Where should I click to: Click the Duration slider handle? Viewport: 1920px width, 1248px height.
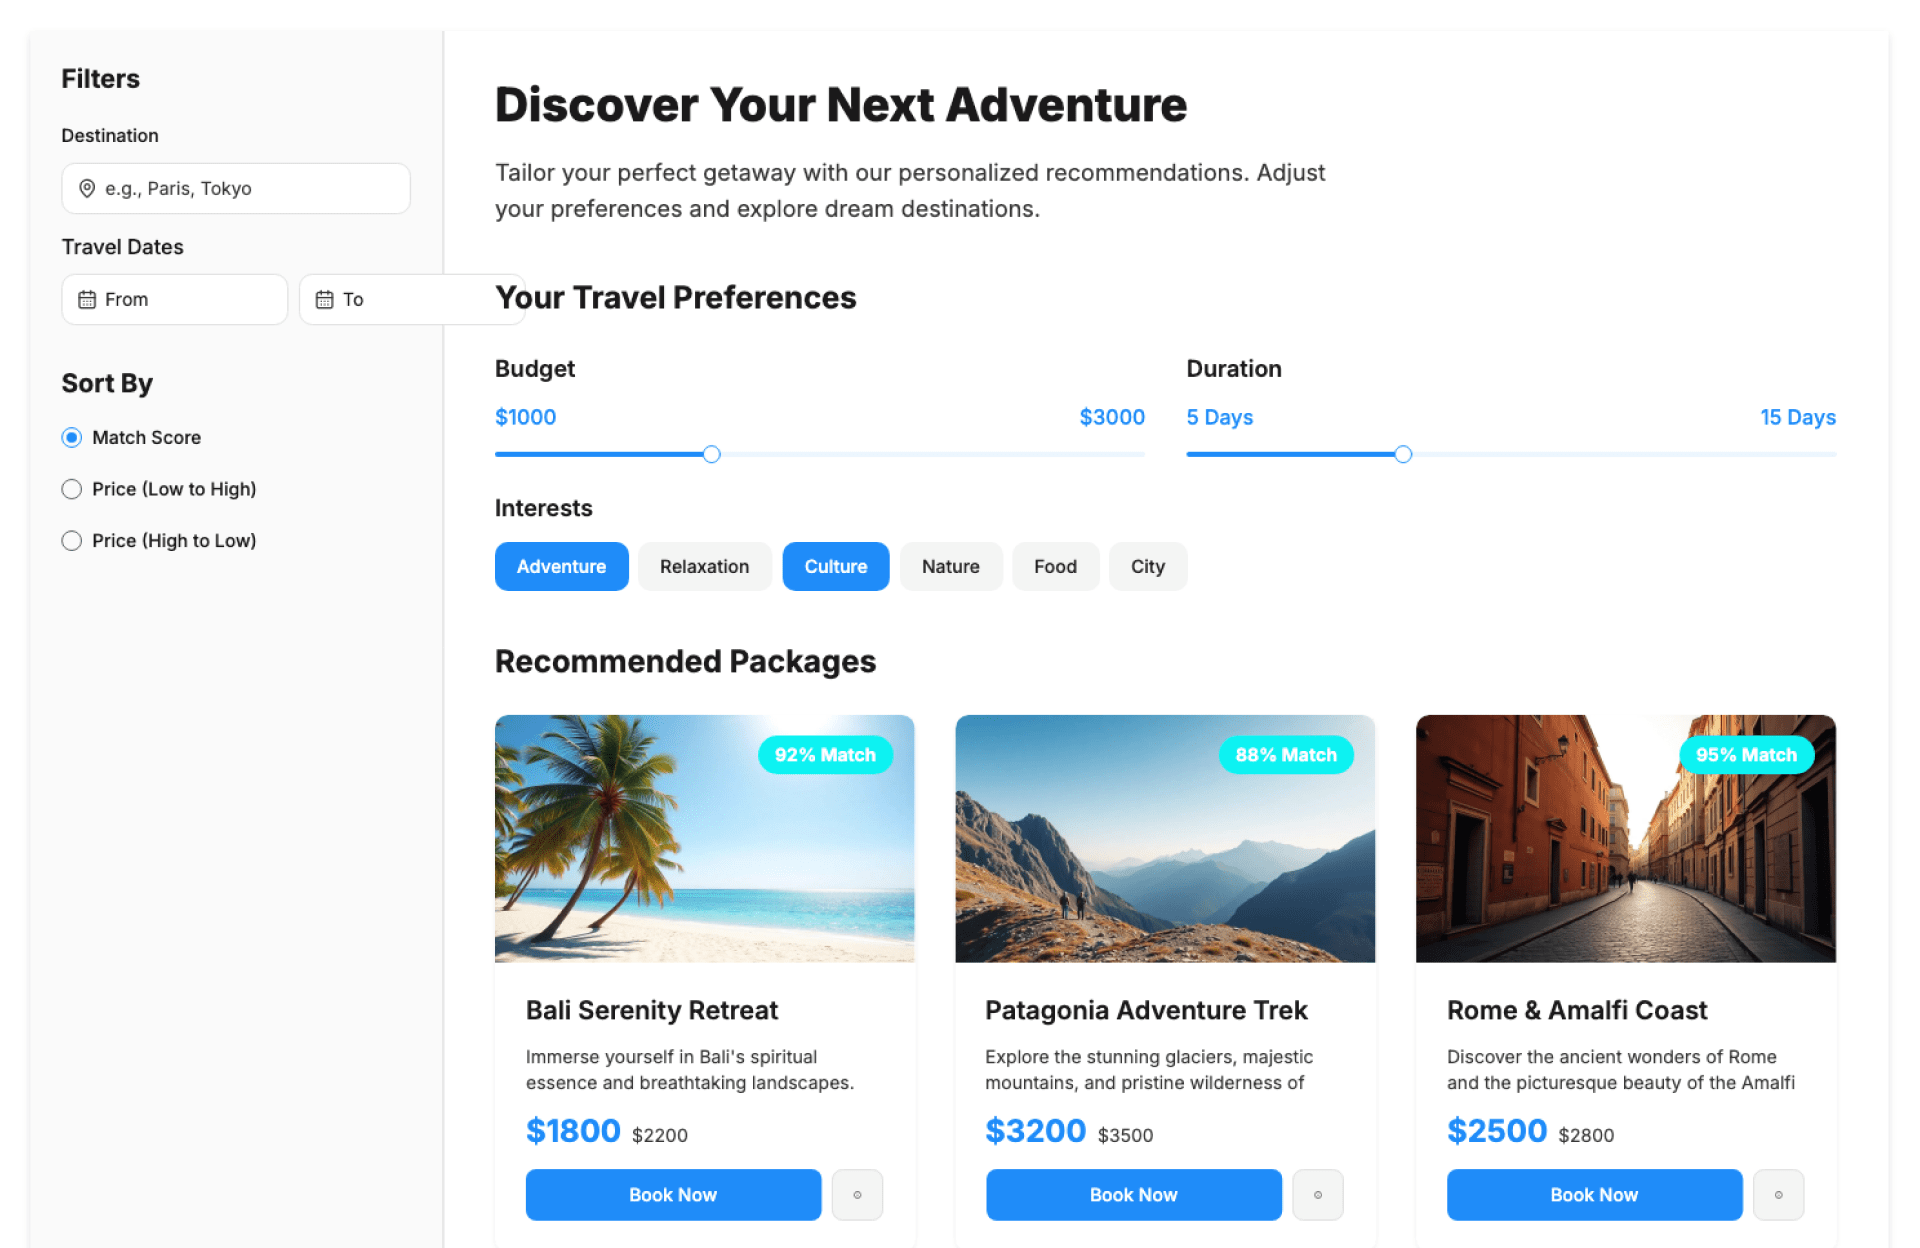[1403, 454]
